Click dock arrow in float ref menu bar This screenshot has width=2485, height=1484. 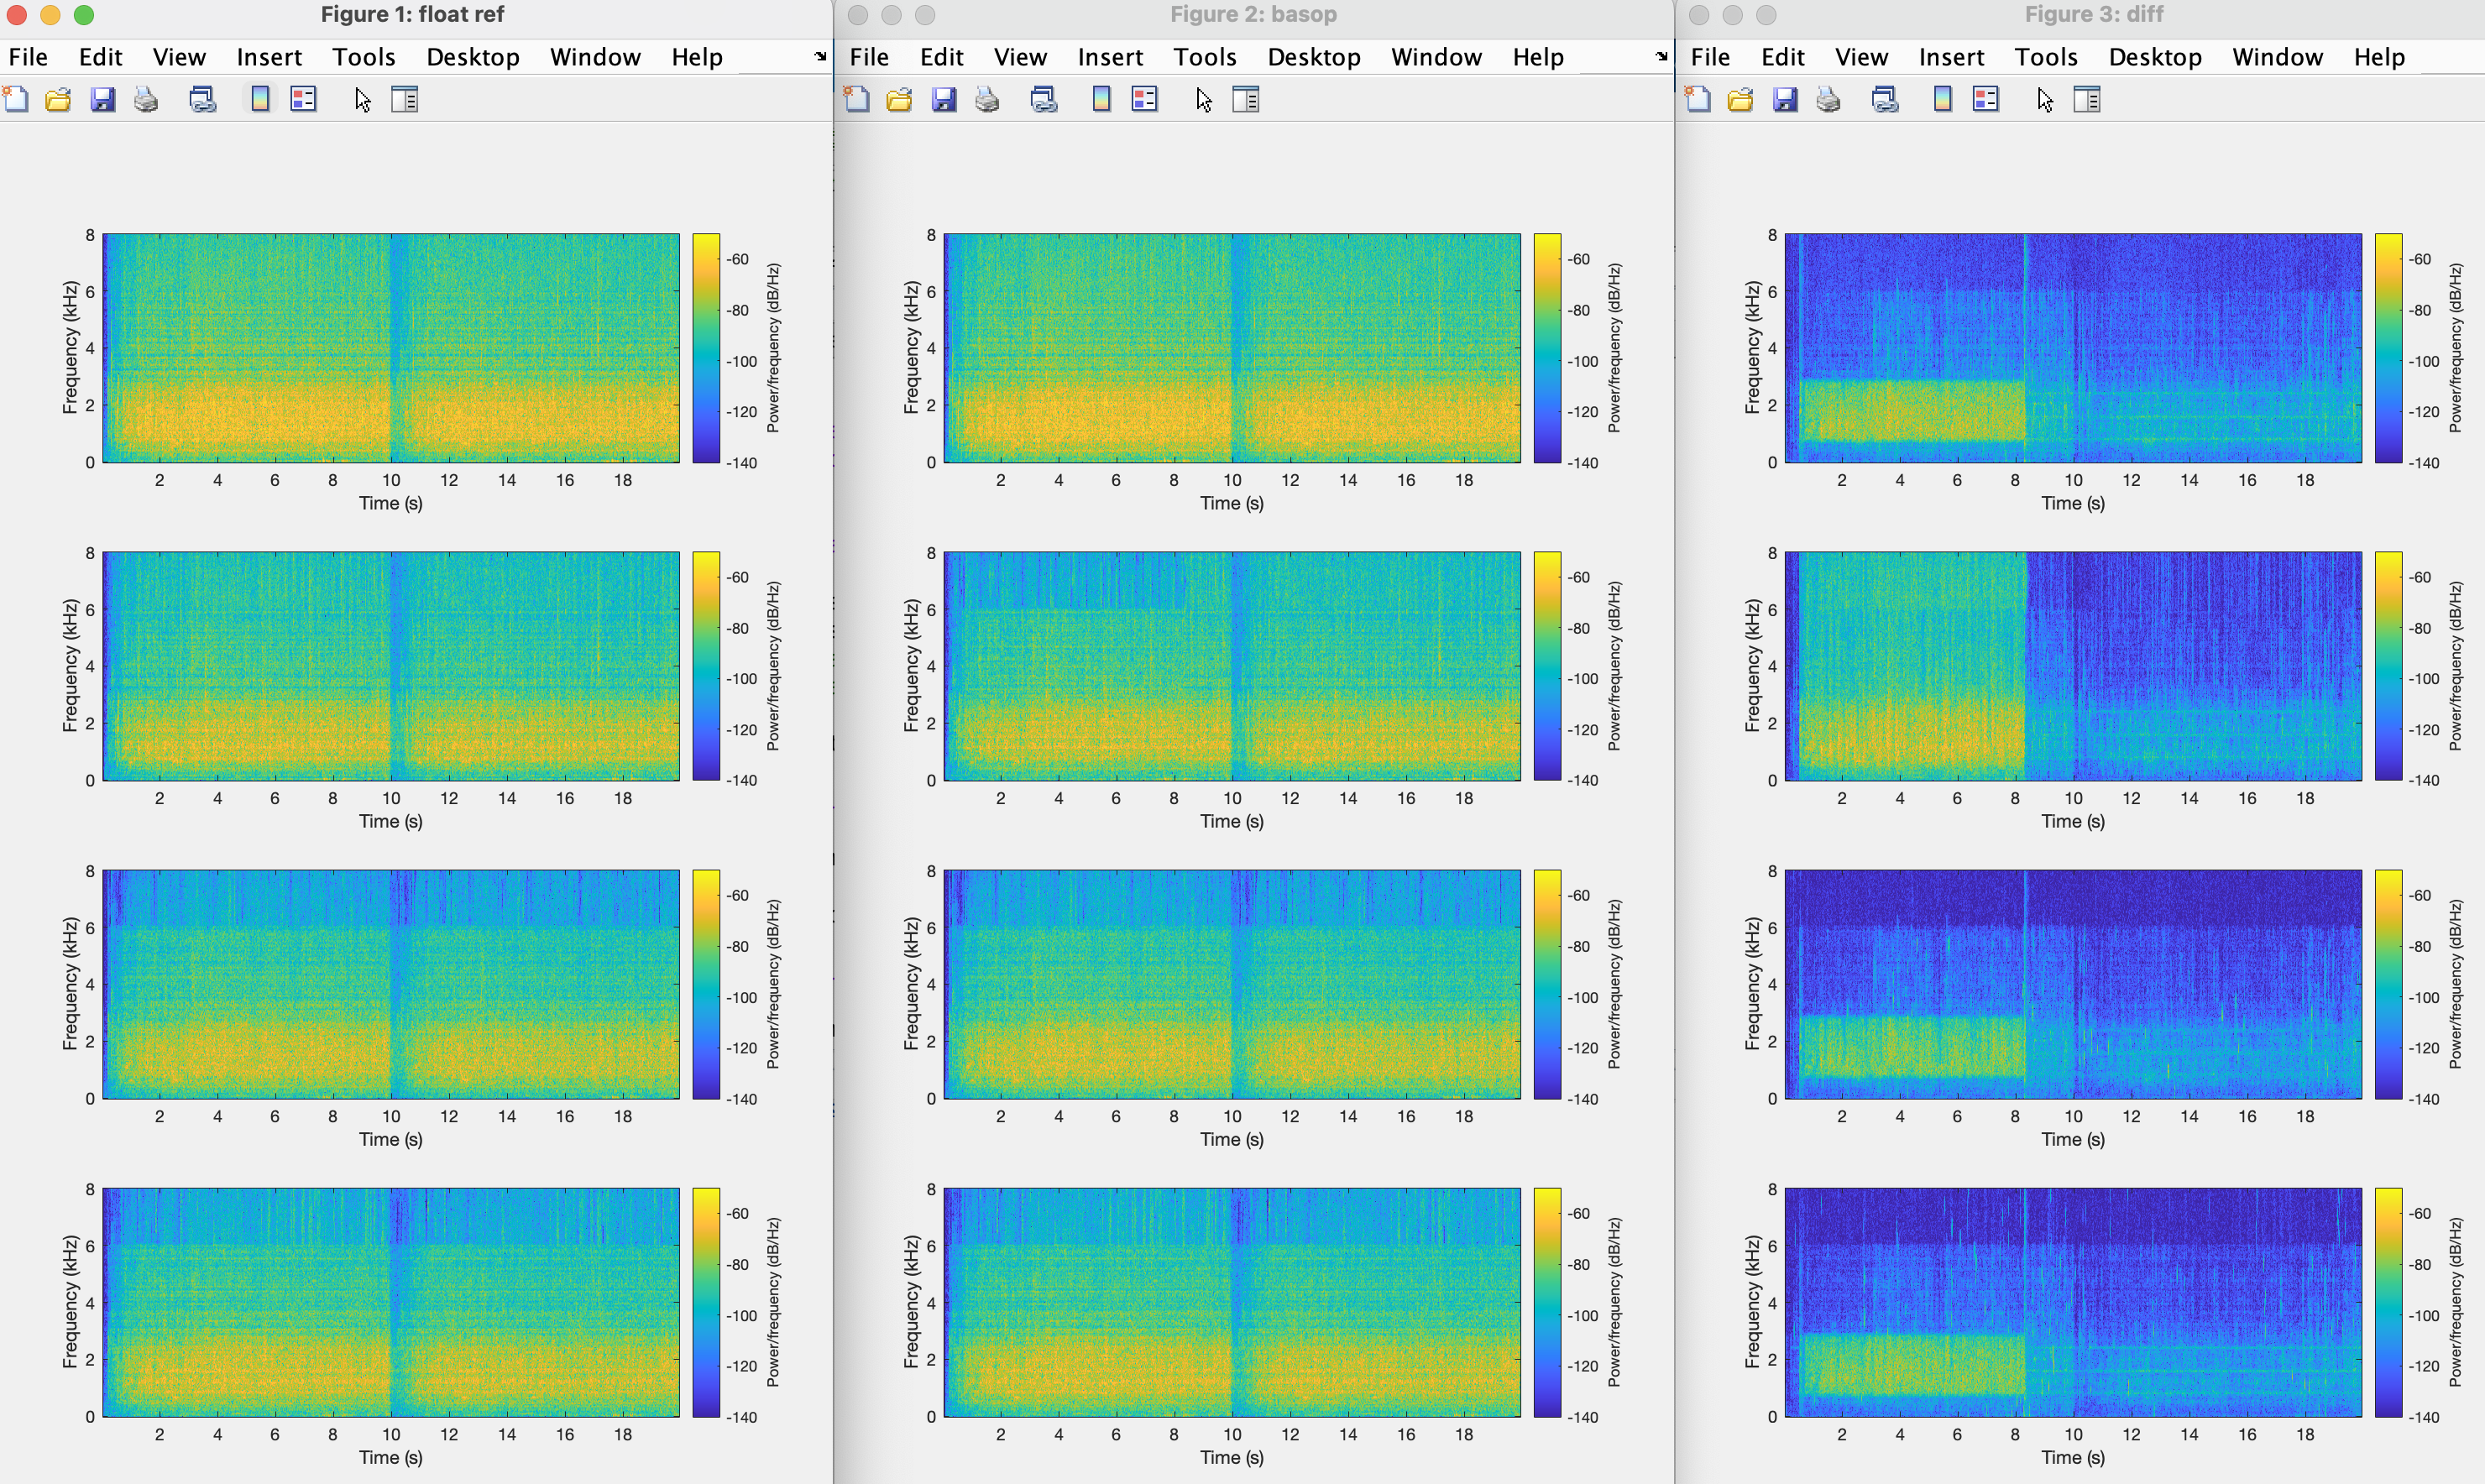coord(820,57)
